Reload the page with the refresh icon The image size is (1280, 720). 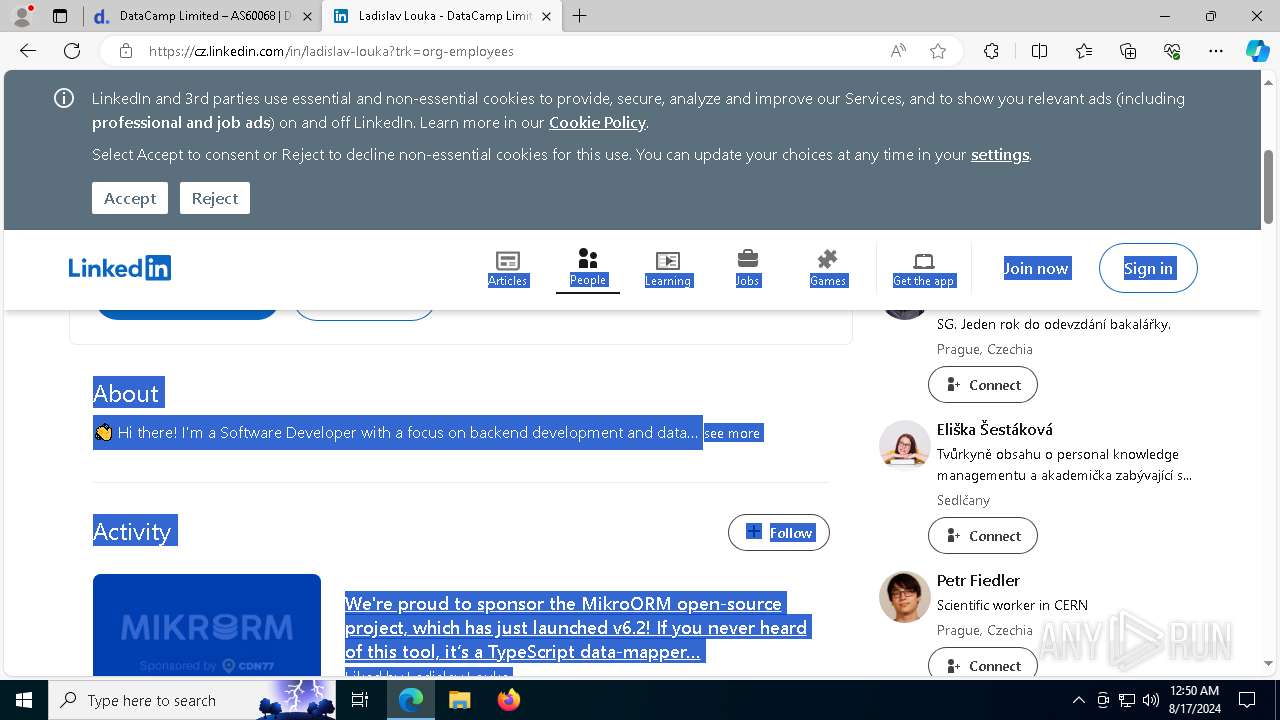[72, 51]
